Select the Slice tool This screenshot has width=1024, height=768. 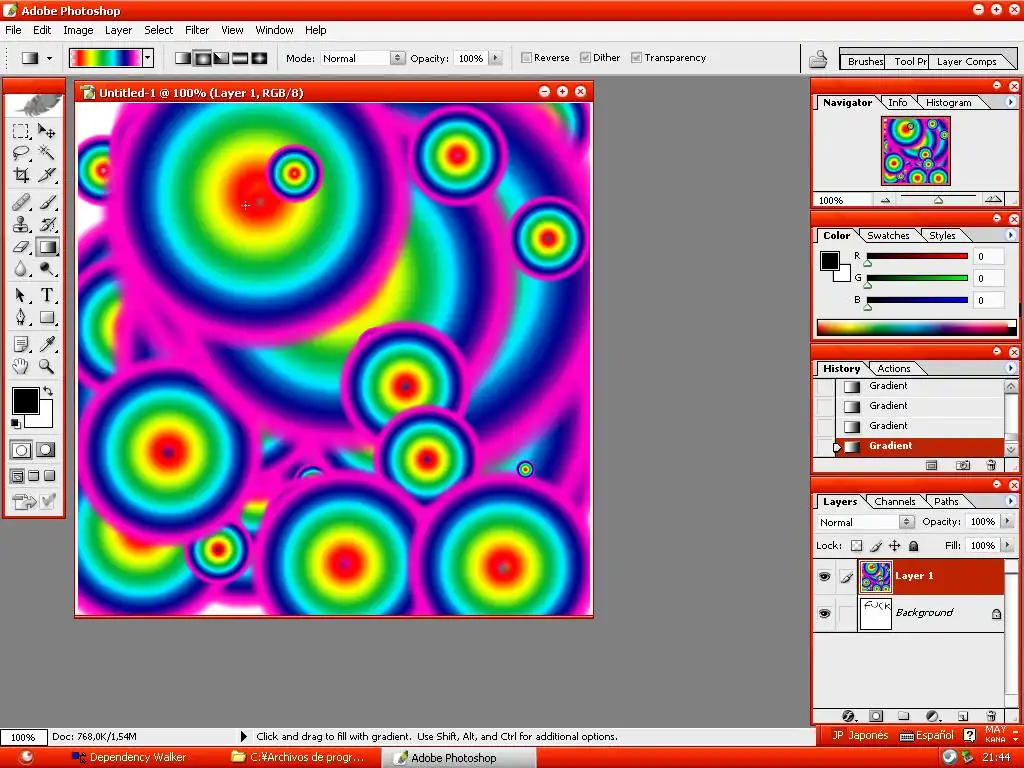coord(46,175)
